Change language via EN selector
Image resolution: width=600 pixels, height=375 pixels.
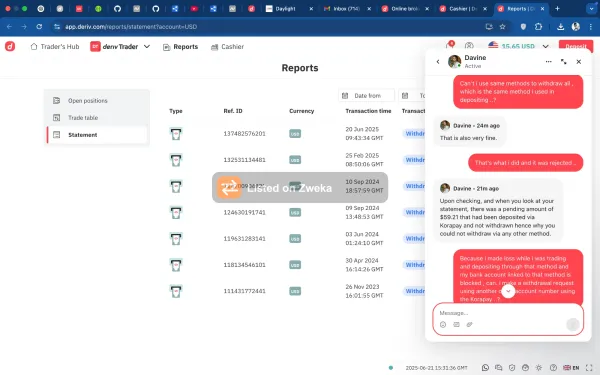click(571, 367)
